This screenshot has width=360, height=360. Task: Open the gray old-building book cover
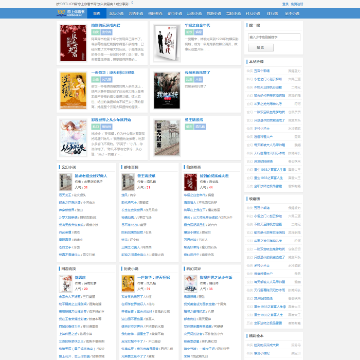(x=167, y=138)
